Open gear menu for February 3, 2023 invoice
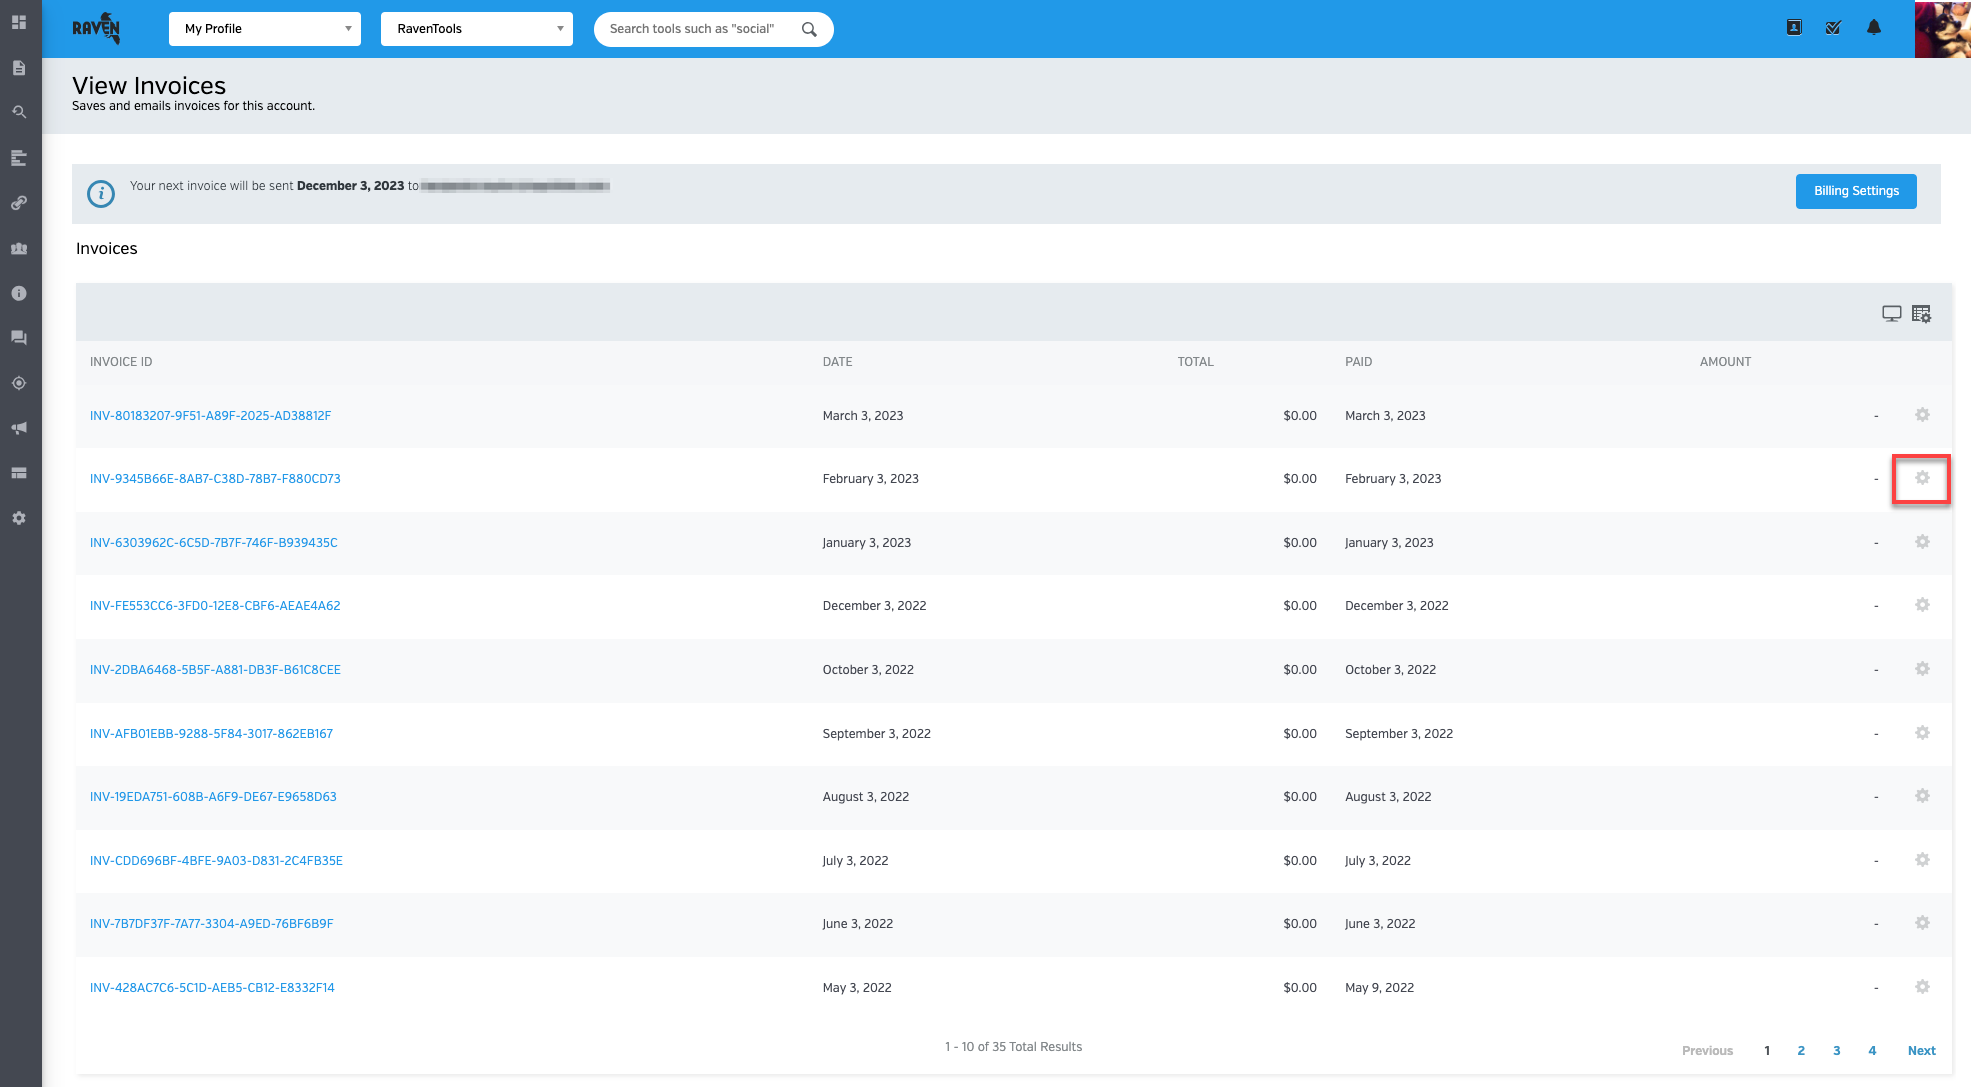This screenshot has width=1971, height=1087. click(1922, 479)
